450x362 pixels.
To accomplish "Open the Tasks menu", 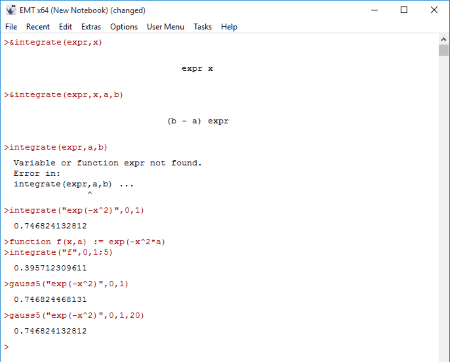I will coord(202,27).
